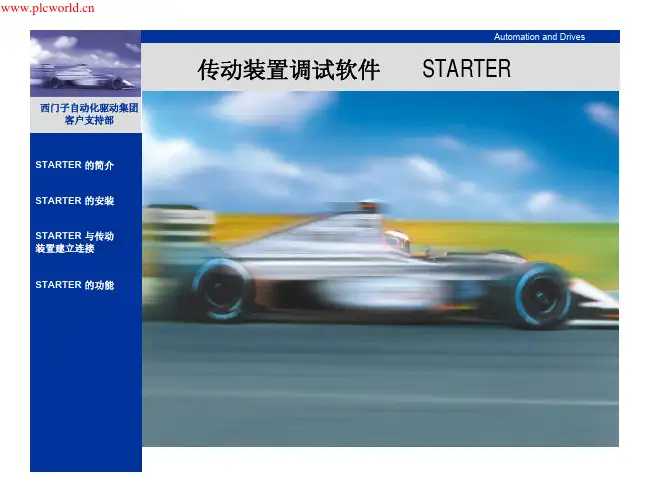Viewport: 649px width, 502px height.
Task: Open the STARTER 的功能 section
Action: coord(75,285)
